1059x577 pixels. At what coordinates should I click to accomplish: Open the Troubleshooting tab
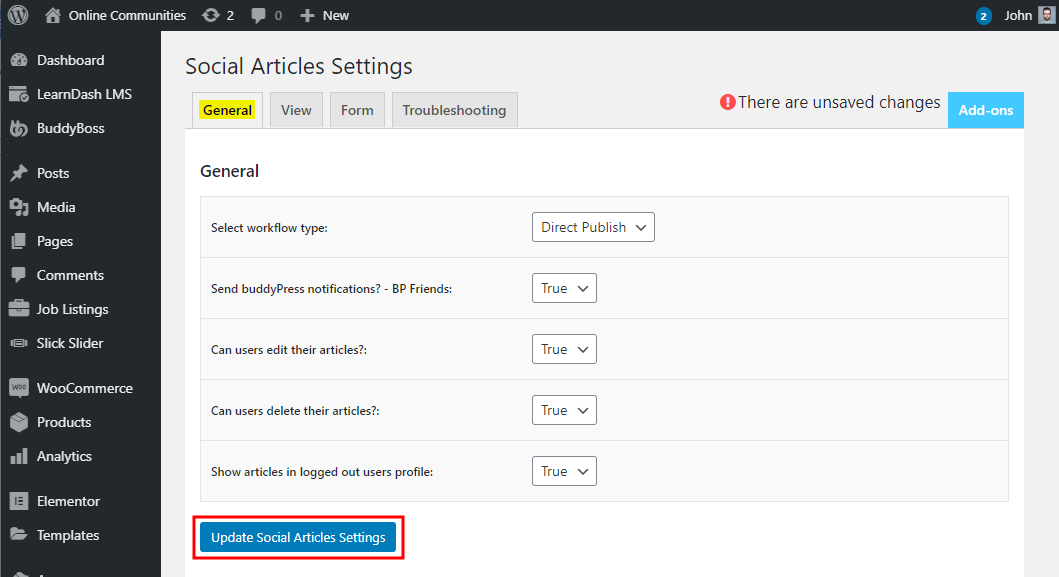click(454, 110)
